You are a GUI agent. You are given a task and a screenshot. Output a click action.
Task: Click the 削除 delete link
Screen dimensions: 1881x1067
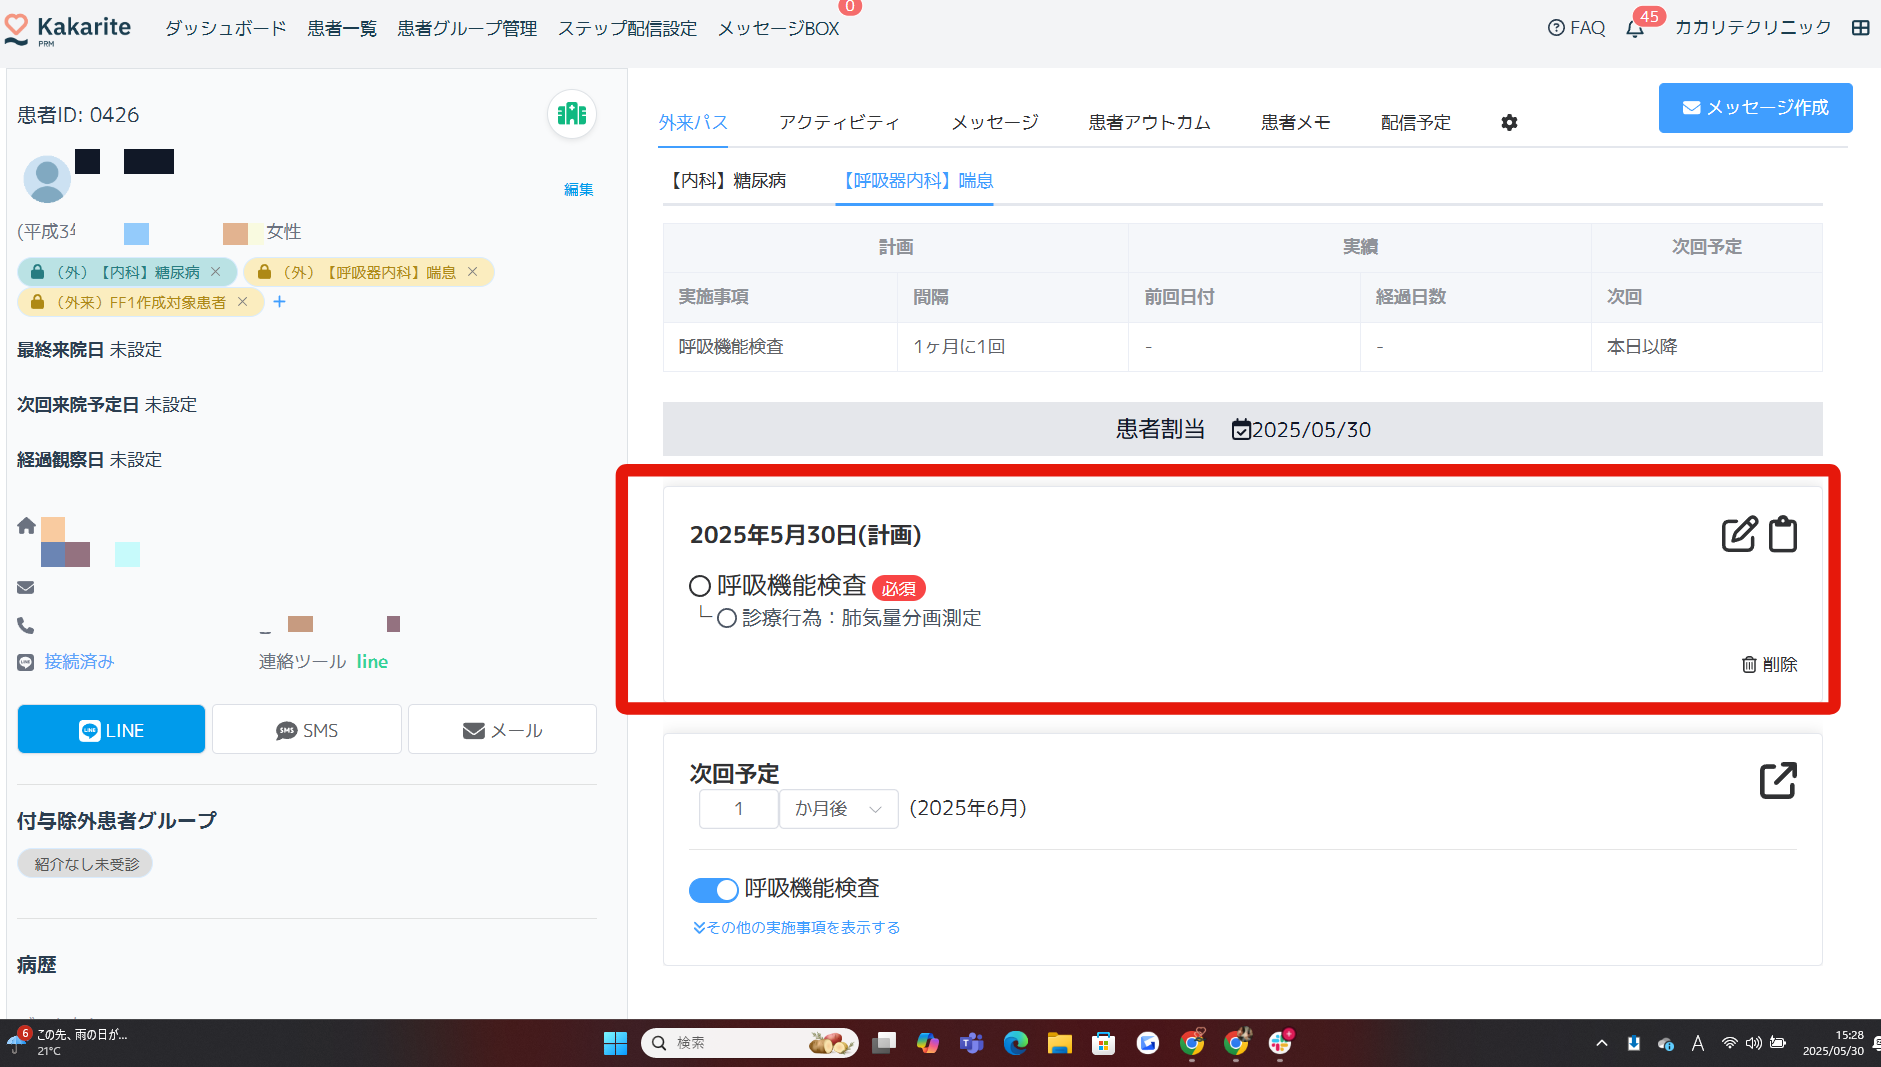coord(1769,664)
